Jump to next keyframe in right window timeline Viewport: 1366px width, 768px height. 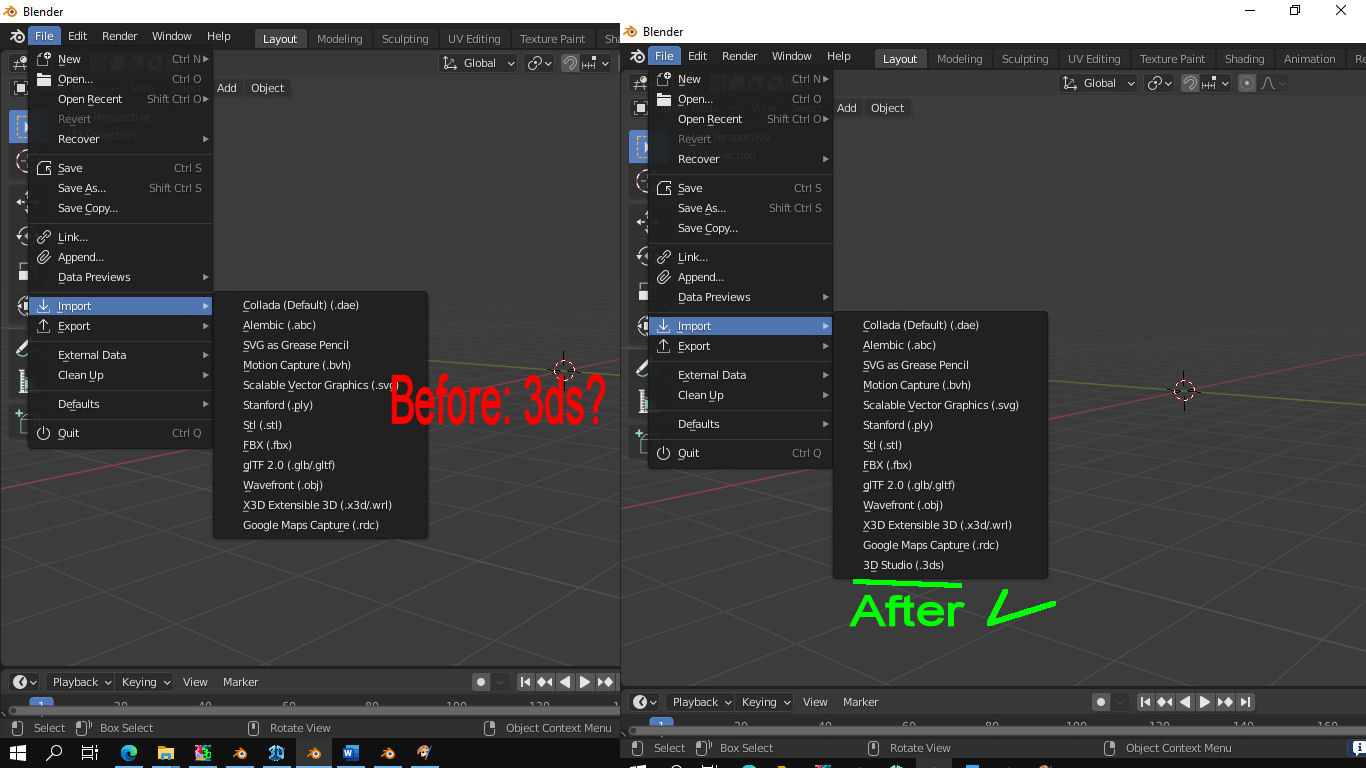1225,702
